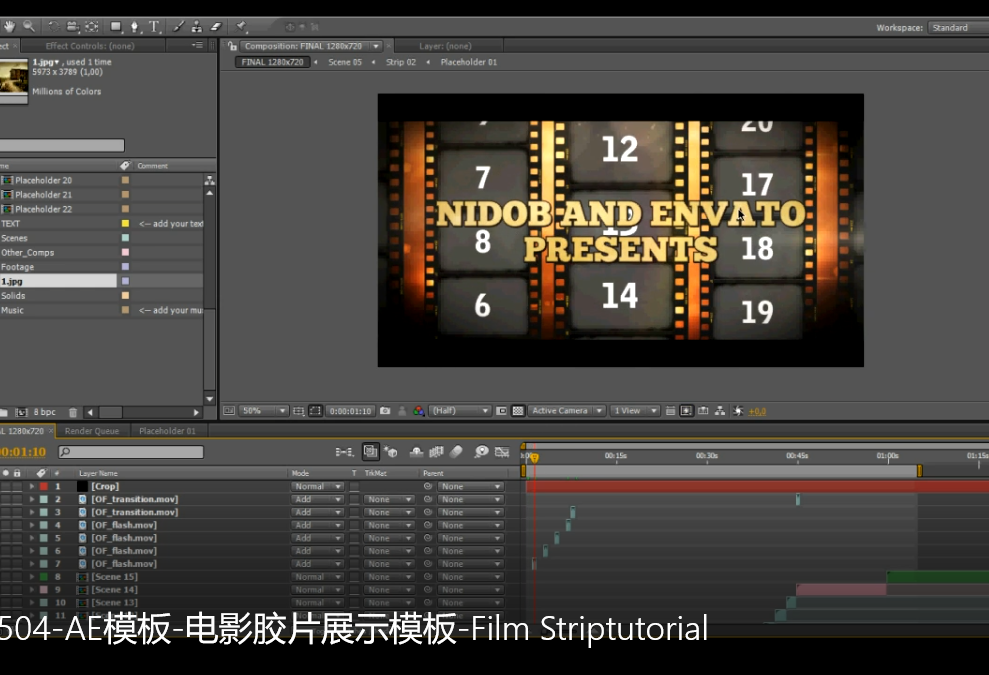The width and height of the screenshot is (989, 675).
Task: Click the pink label swatch for Other_Comps
Action: [x=126, y=252]
